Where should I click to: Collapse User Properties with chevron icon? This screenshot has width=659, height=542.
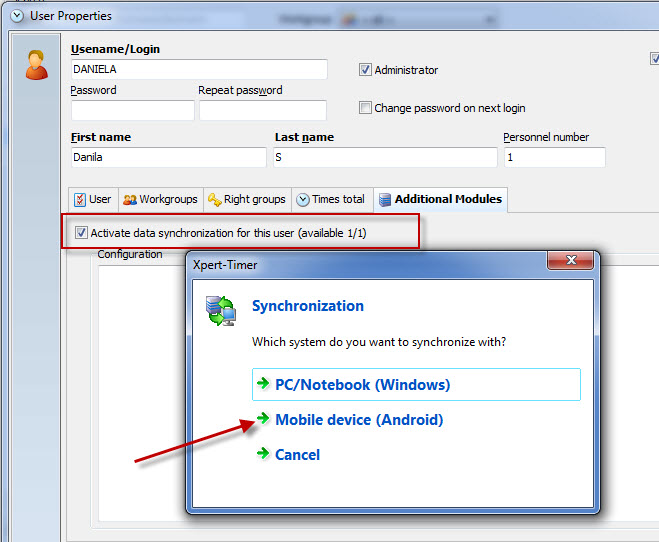[x=16, y=16]
